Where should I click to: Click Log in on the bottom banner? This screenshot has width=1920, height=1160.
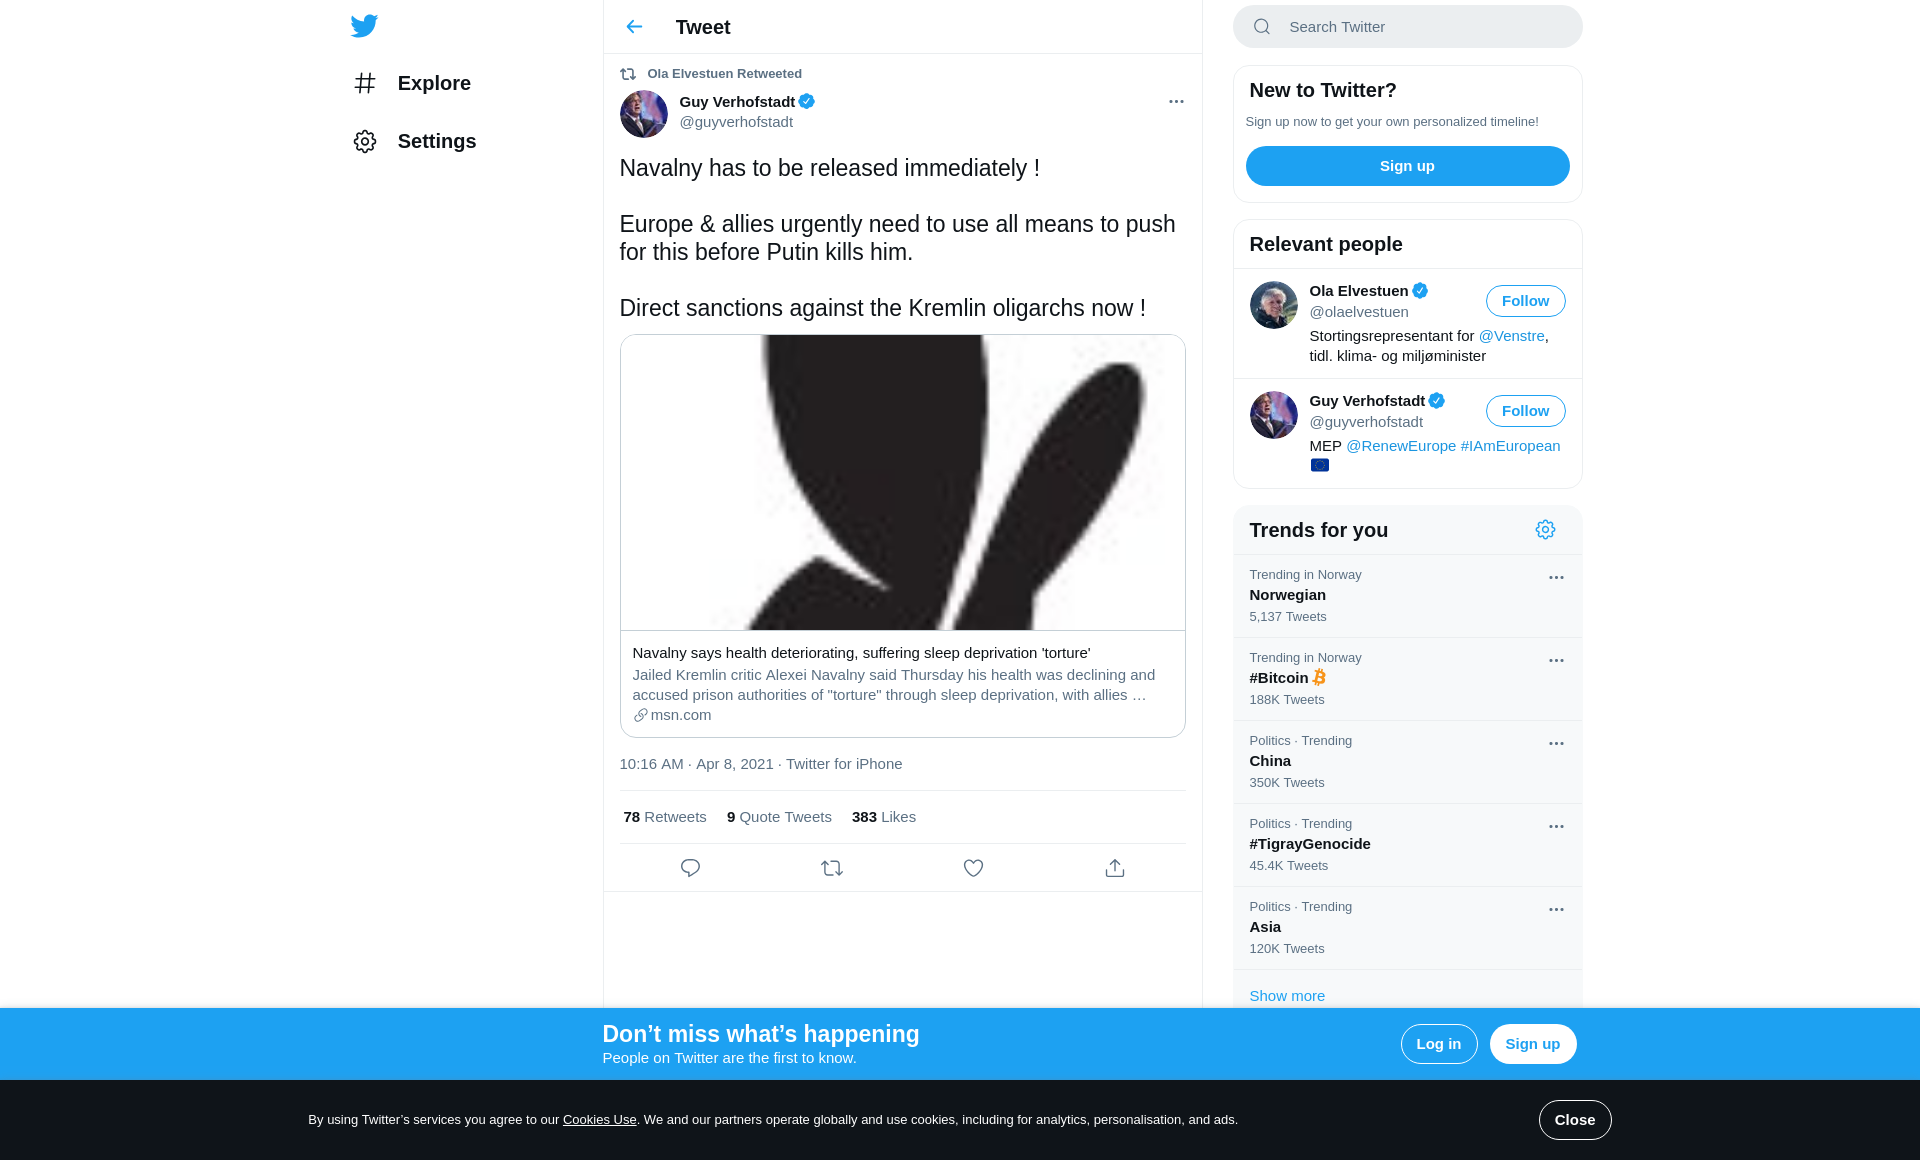pos(1438,1044)
